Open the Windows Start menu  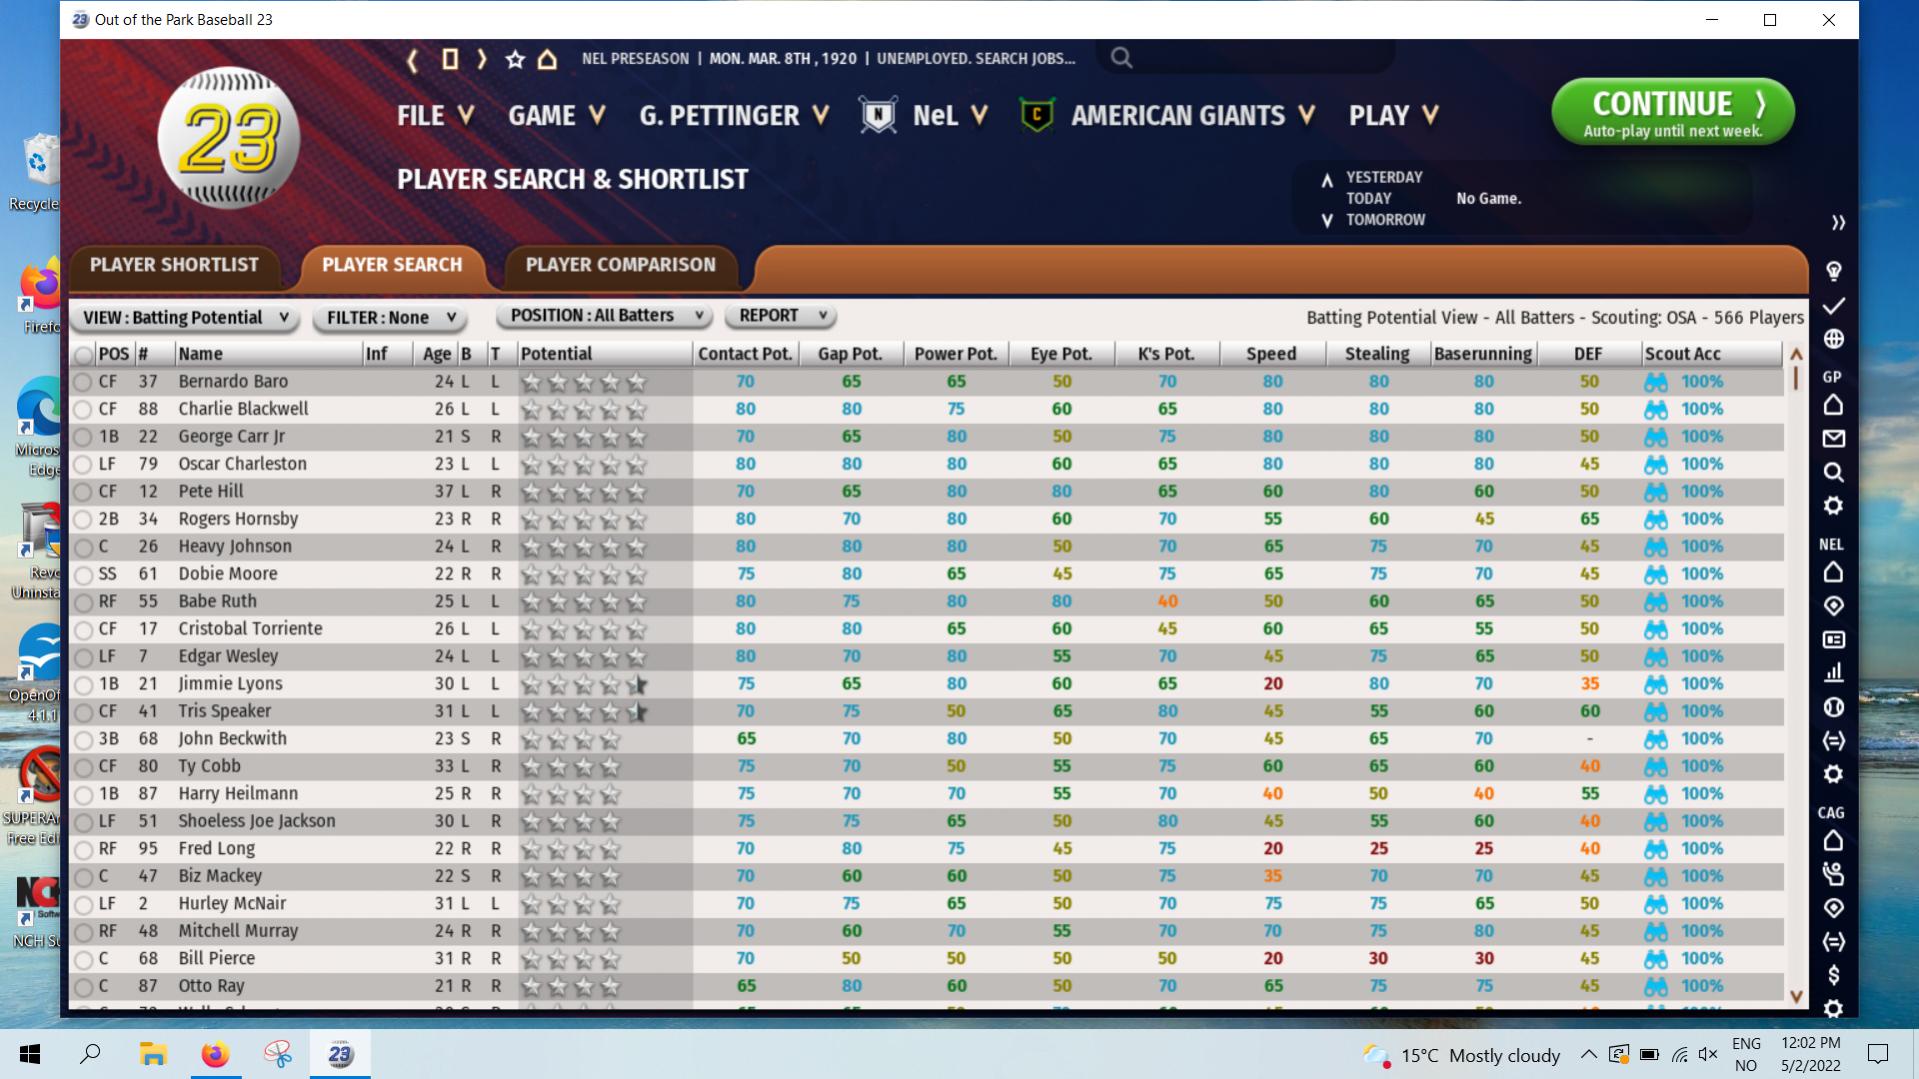29,1054
